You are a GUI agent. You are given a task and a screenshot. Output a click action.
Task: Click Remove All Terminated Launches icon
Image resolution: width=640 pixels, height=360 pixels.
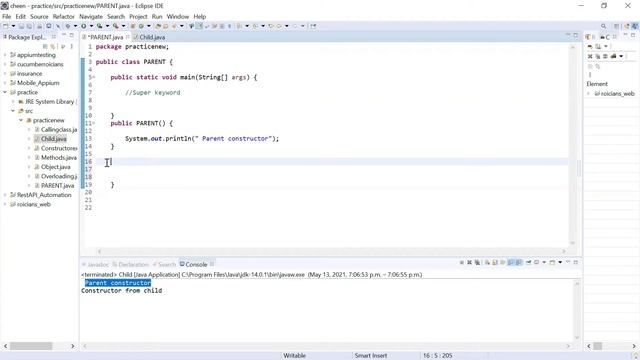click(x=477, y=262)
